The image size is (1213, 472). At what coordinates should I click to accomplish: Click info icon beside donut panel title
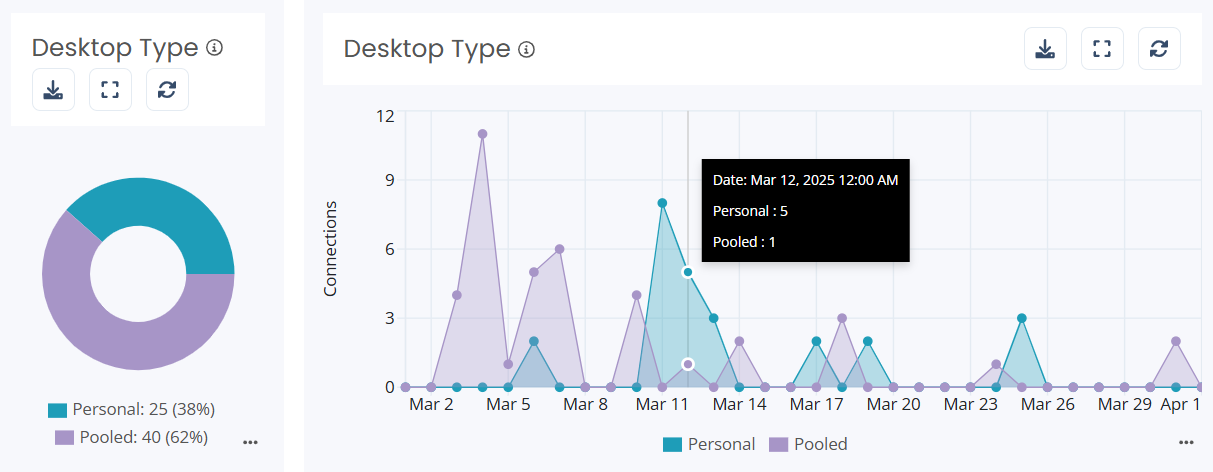click(214, 47)
